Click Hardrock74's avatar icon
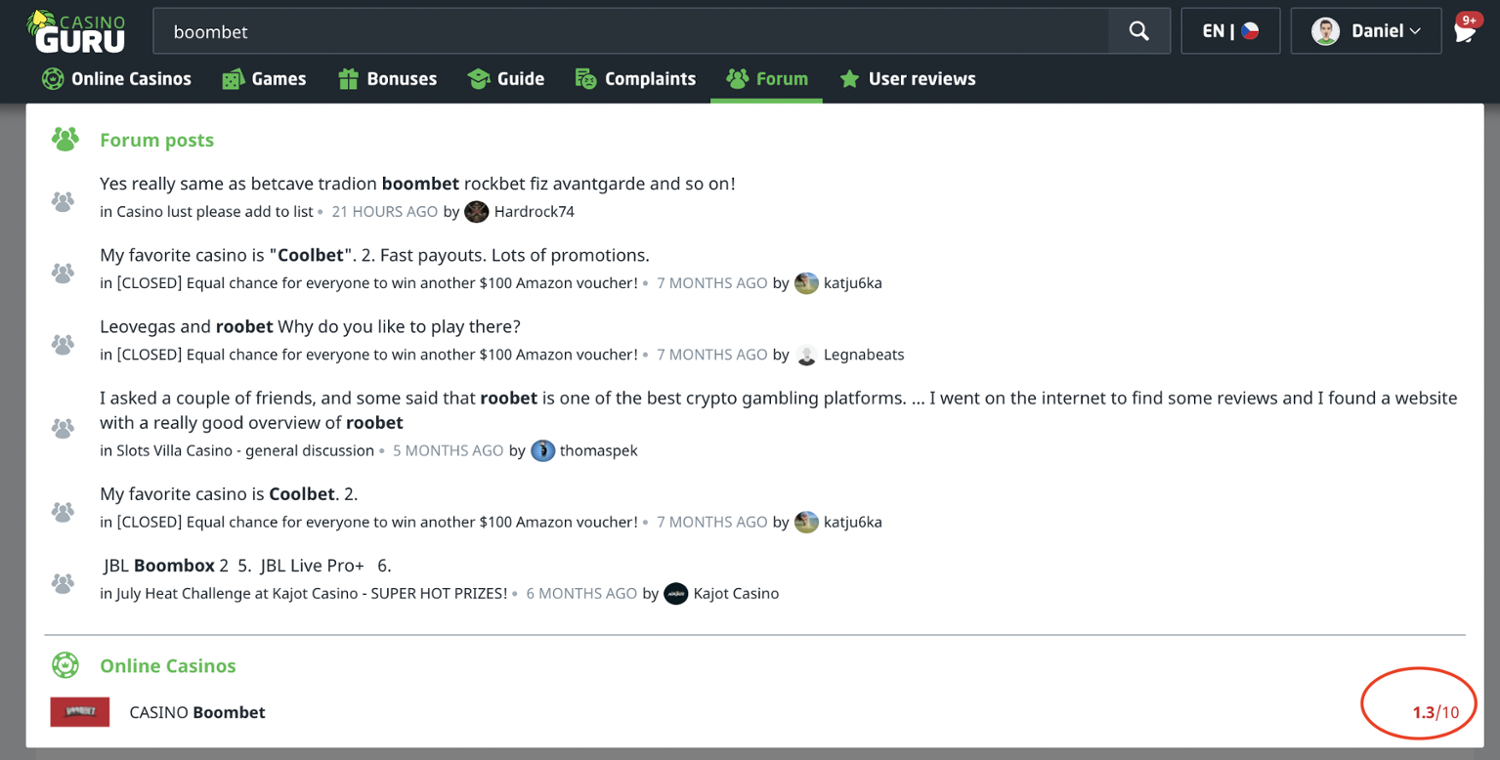Image resolution: width=1500 pixels, height=760 pixels. (x=477, y=212)
